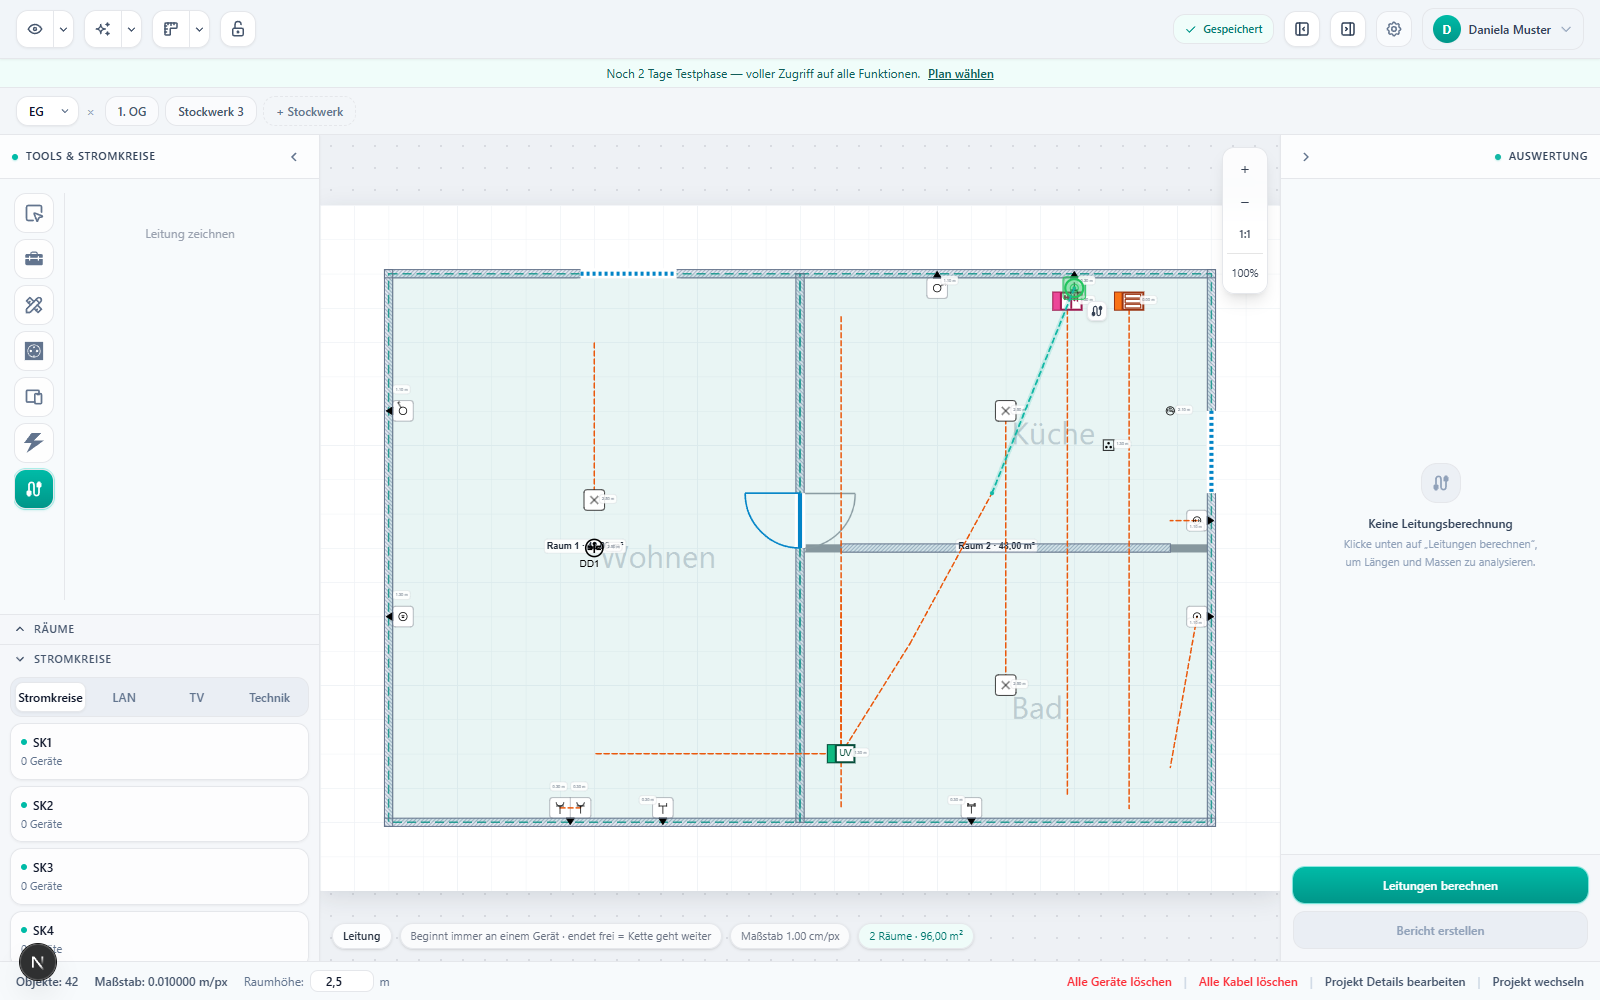Collapse the Tools & Stromkreise panel
Screen dimensions: 1600x1000
point(294,157)
